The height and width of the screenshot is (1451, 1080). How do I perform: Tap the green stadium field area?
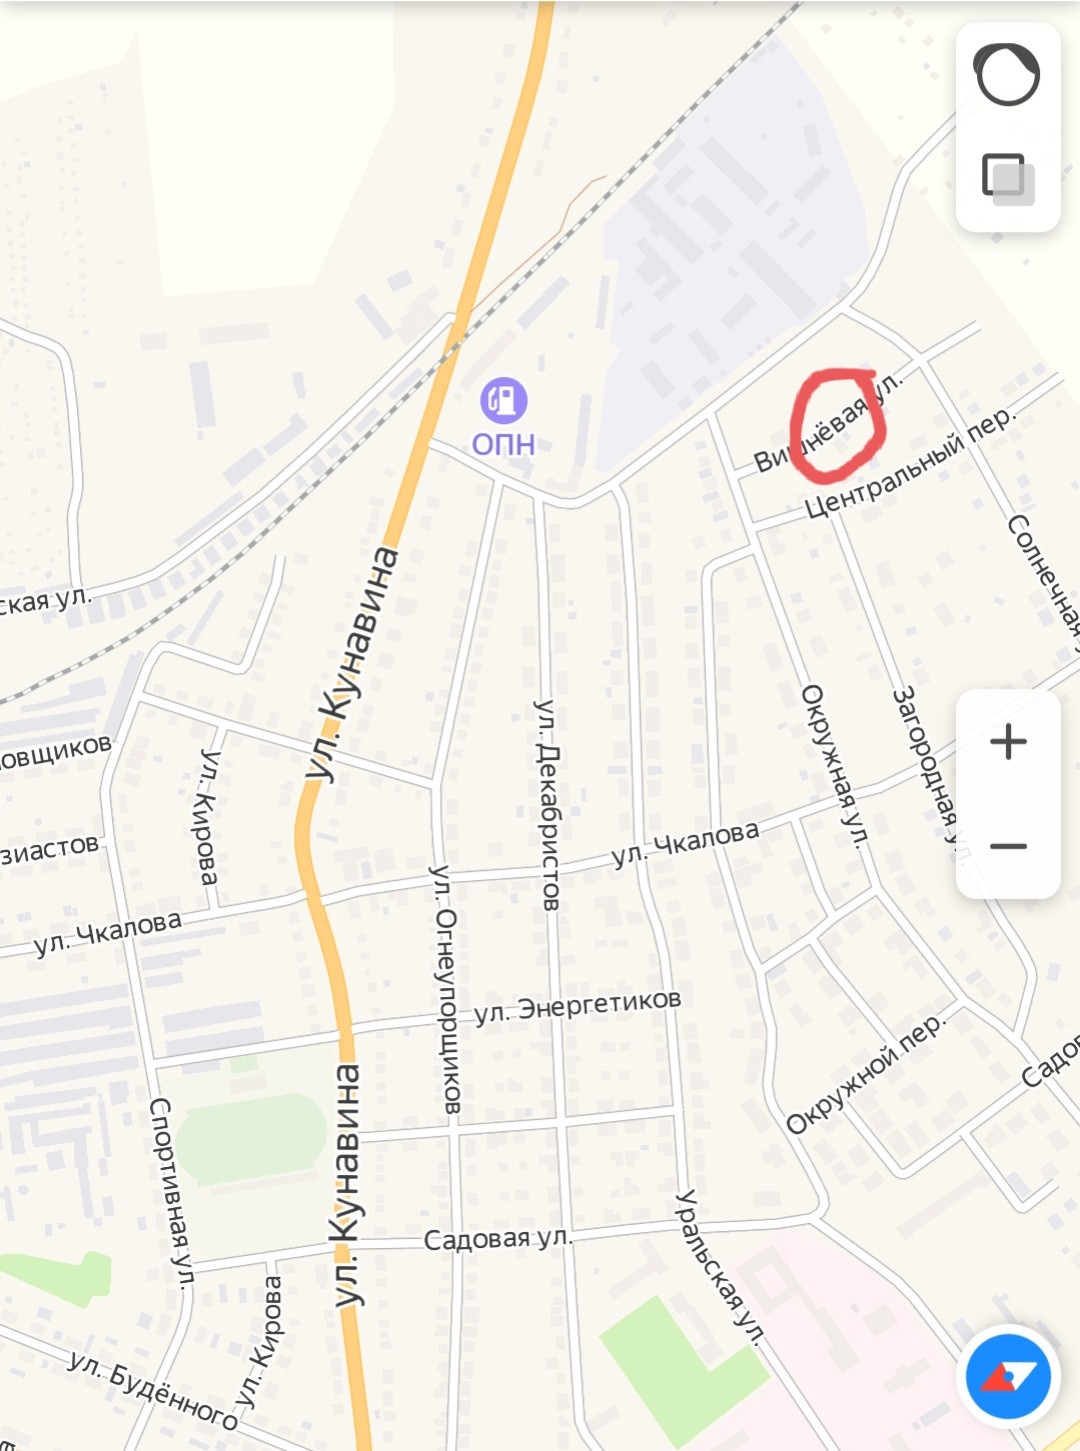pos(252,1139)
